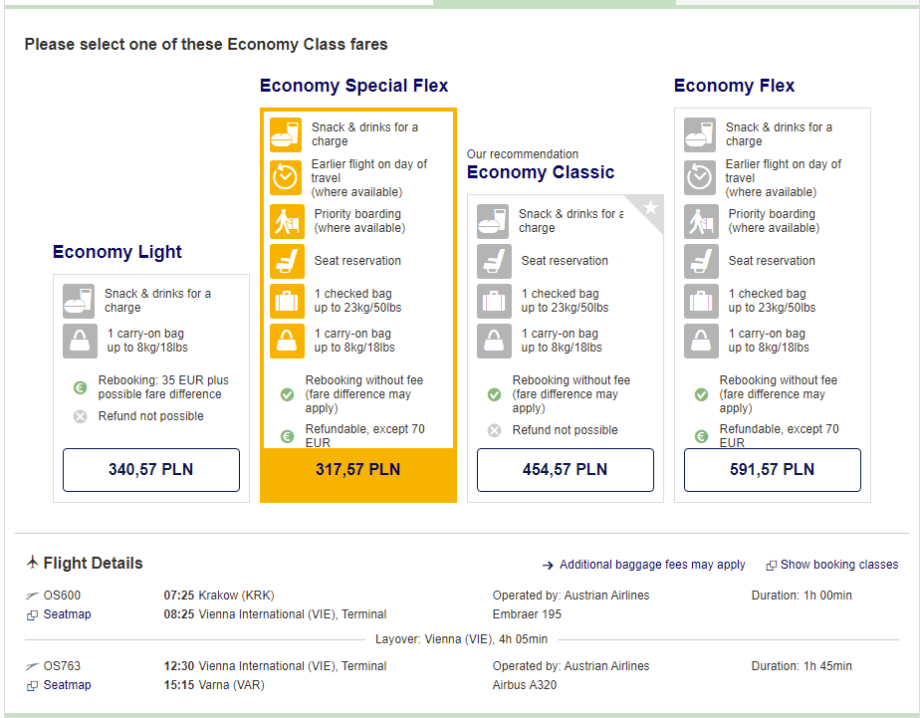Click the Economy Classic rebooking green checkmark
This screenshot has height=718, width=920.
(494, 395)
